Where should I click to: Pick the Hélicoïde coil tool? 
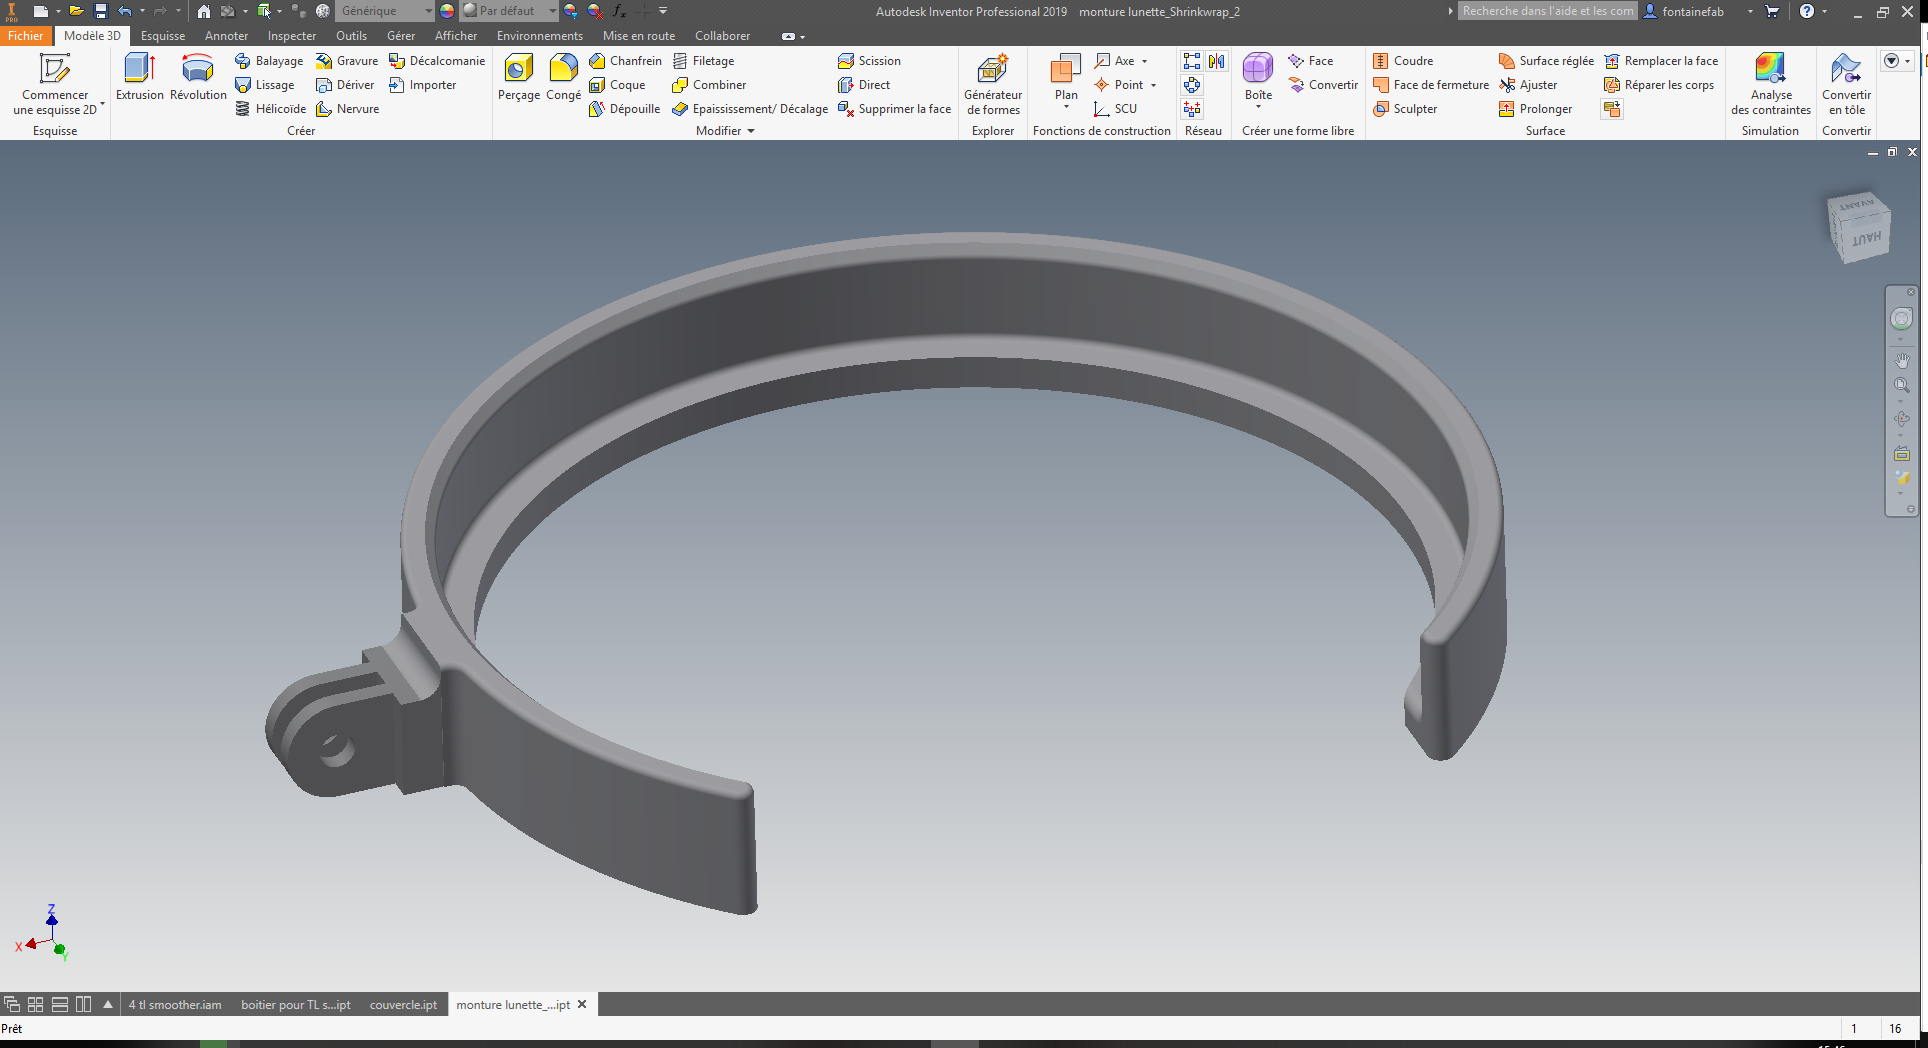point(271,109)
